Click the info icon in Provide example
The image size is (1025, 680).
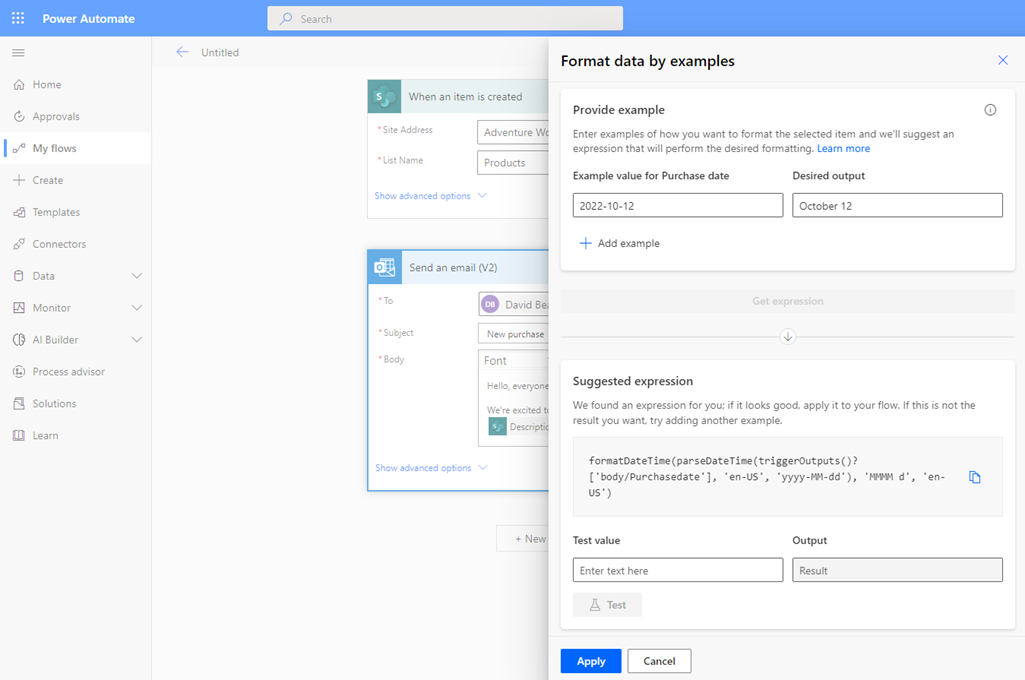click(990, 110)
